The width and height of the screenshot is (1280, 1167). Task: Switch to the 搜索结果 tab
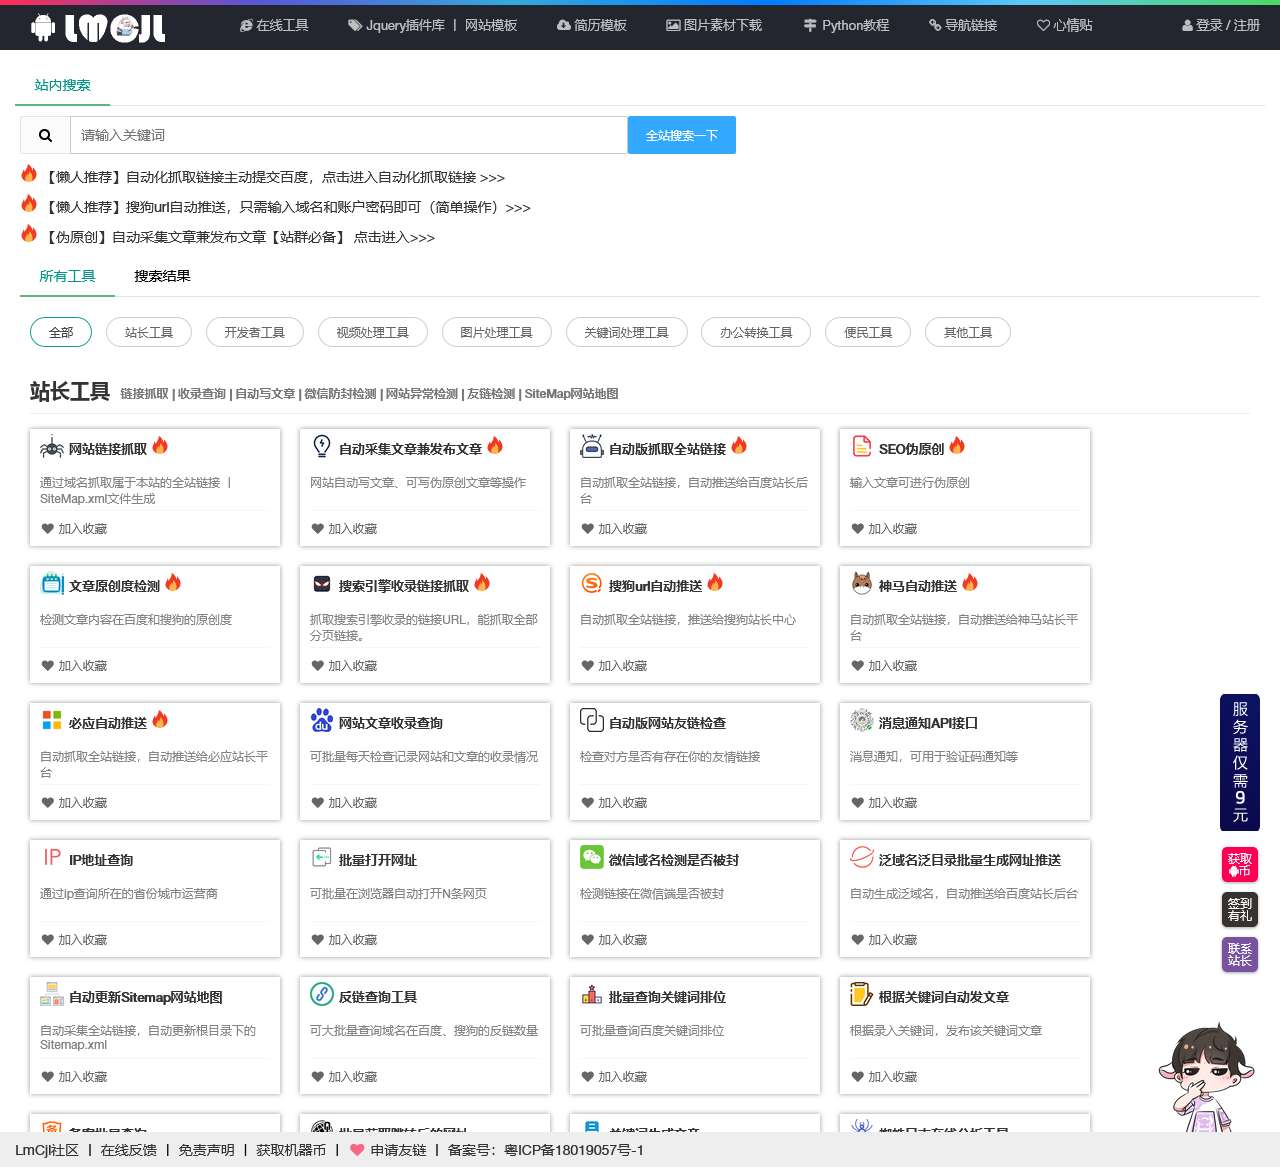coord(161,276)
